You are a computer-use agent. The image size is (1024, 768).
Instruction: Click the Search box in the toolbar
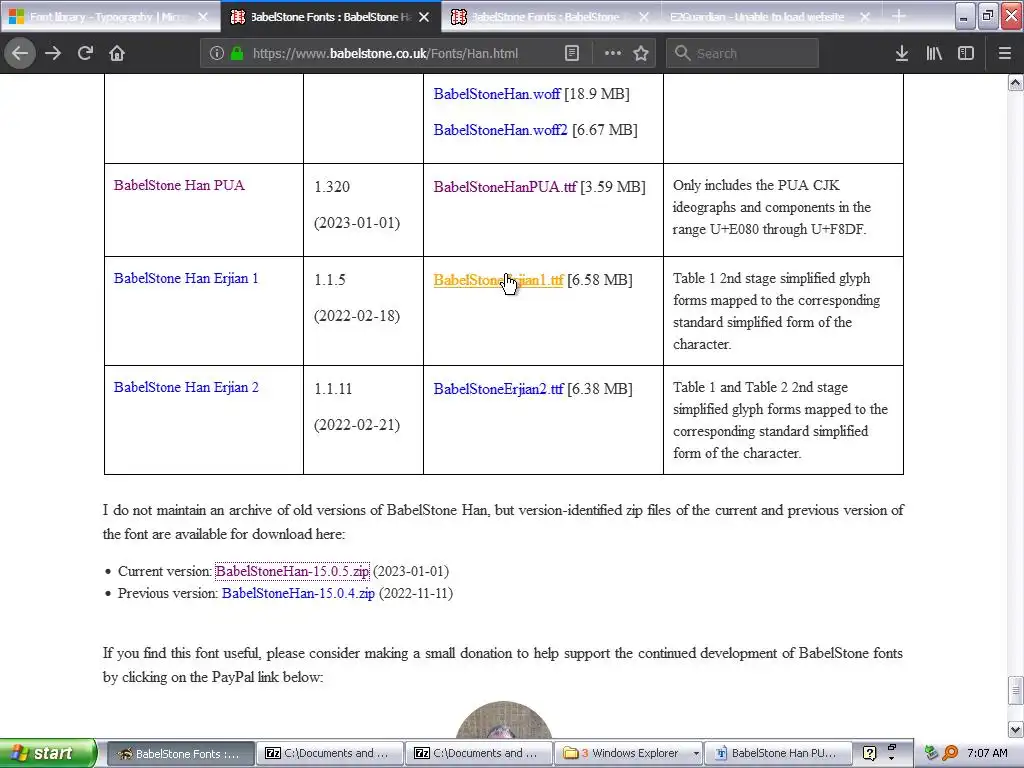point(742,54)
